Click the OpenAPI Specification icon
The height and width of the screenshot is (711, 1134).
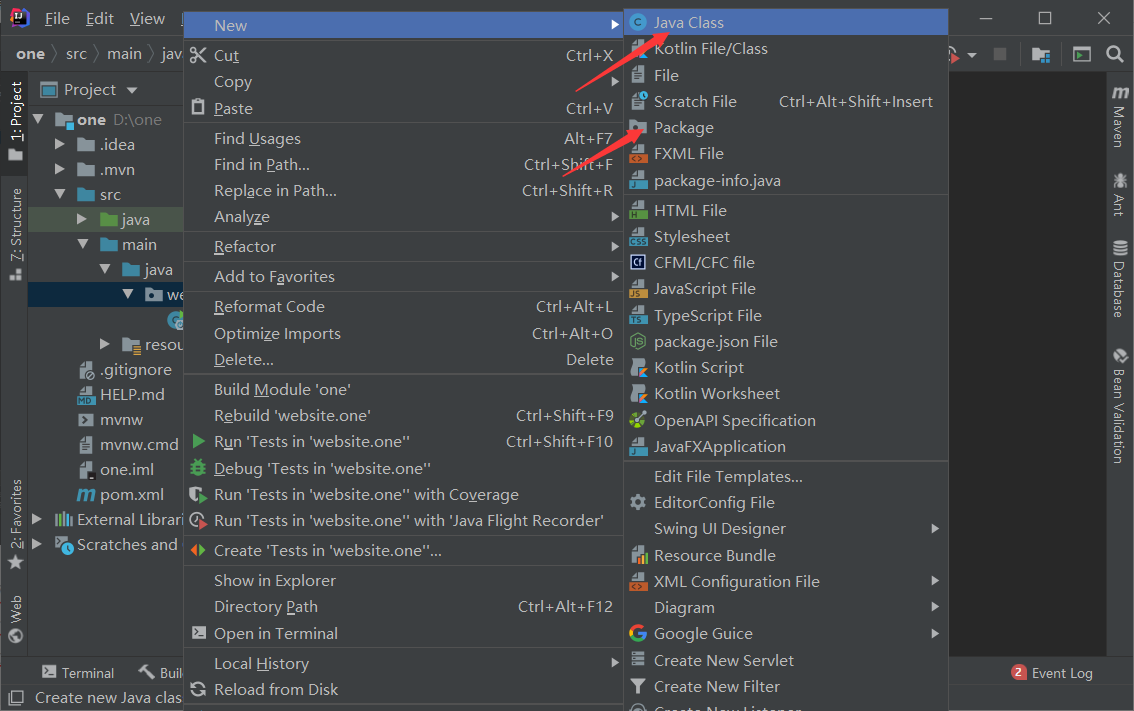638,420
